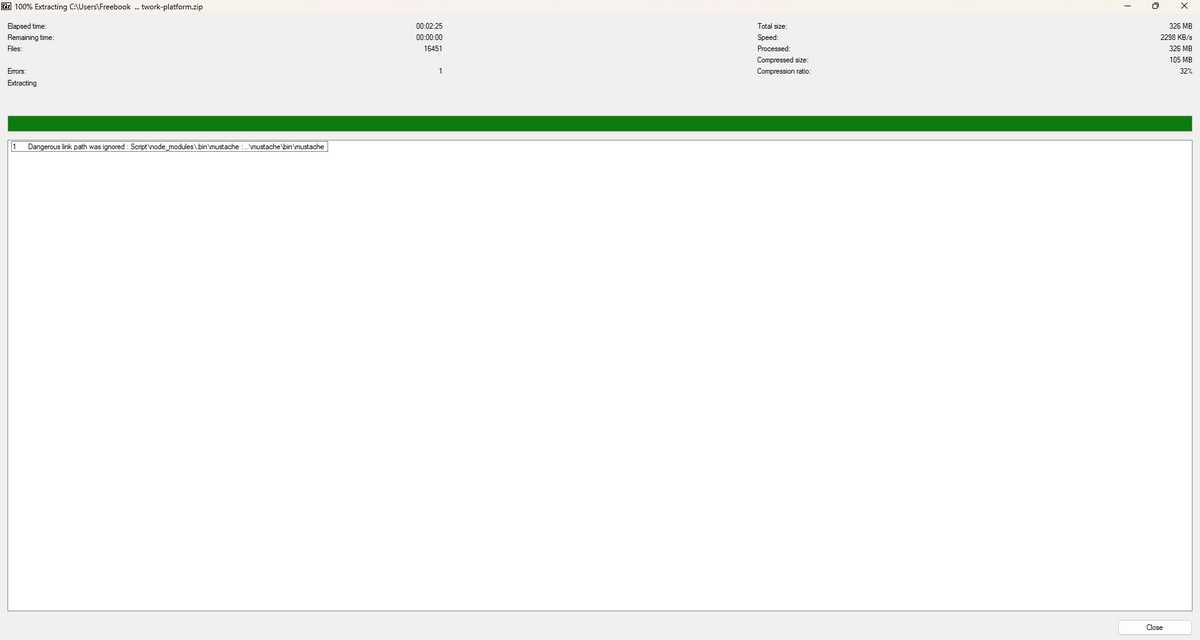Click the 'Speed:' label
1200x640 pixels.
pos(767,37)
